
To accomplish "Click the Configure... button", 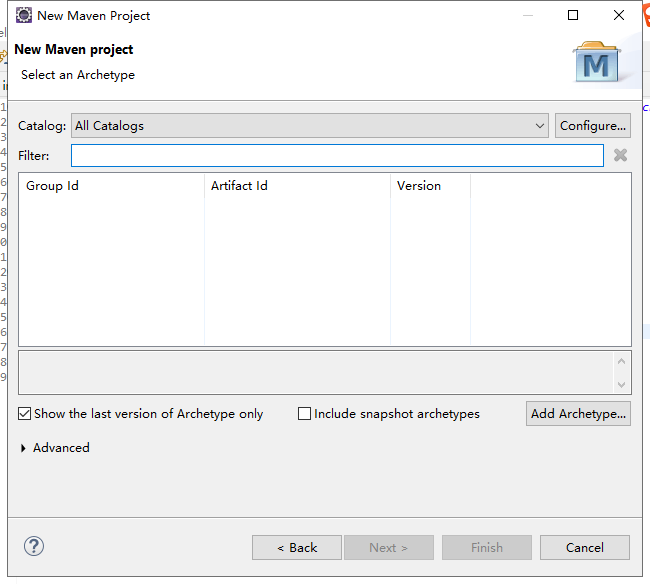I will 593,126.
